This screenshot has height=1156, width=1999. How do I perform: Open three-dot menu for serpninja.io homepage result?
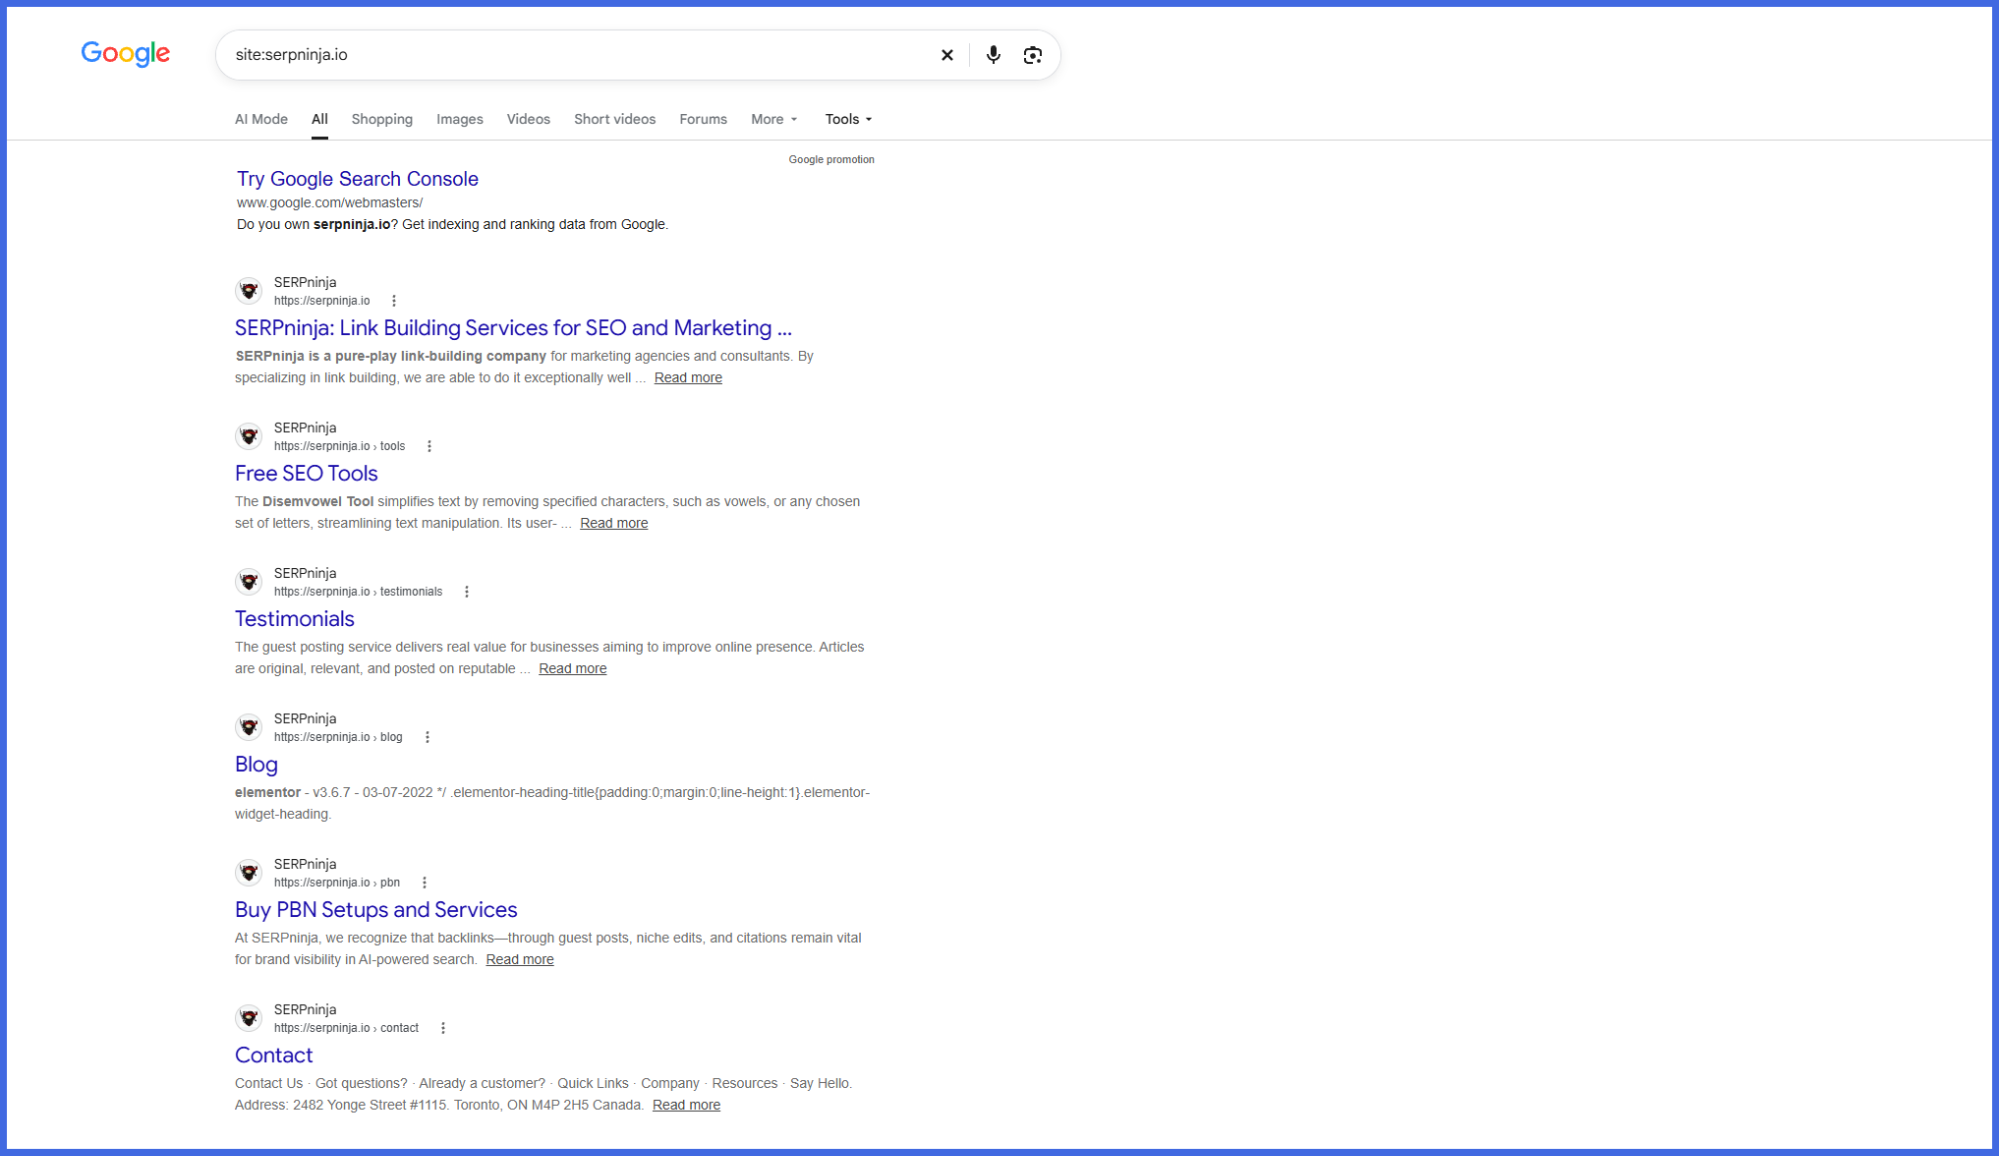(x=394, y=301)
